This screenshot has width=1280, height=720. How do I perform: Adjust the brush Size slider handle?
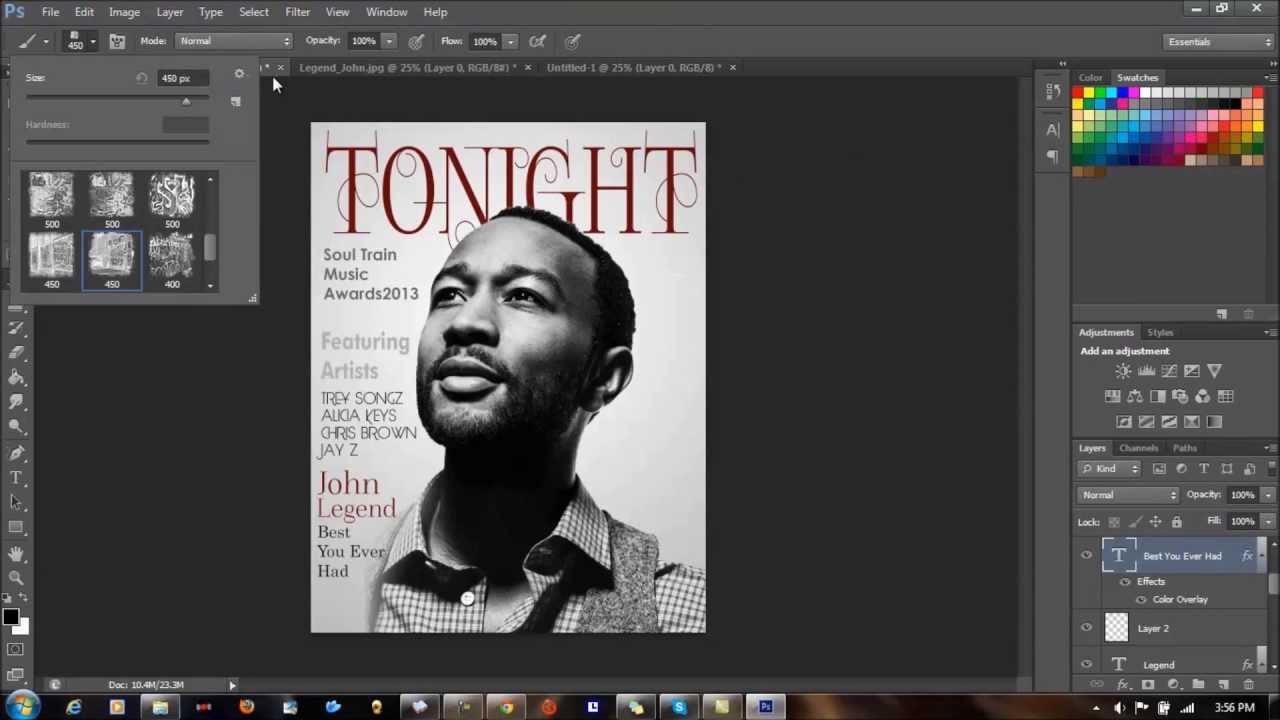(x=185, y=101)
